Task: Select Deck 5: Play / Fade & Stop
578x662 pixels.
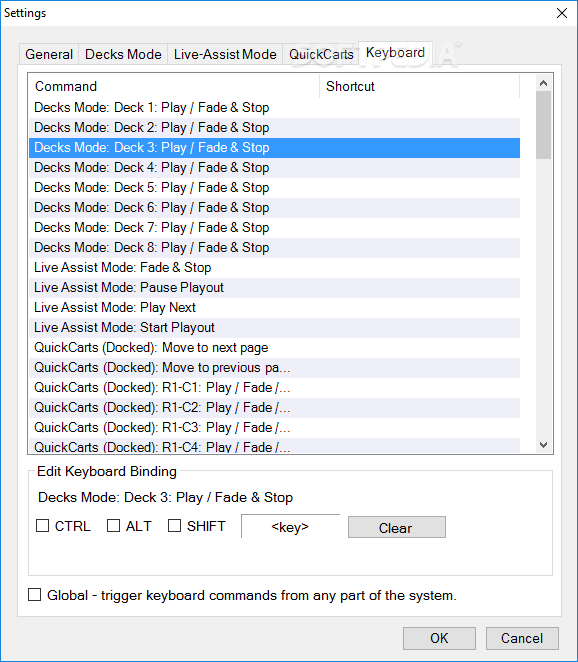Action: click(274, 187)
